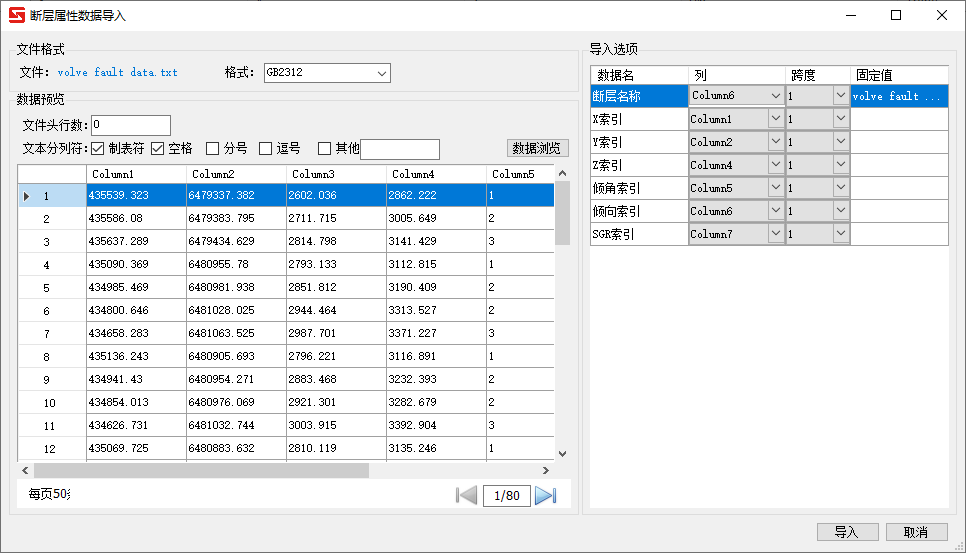This screenshot has height=553, width=966.
Task: Go to the next page arrow icon
Action: [546, 495]
